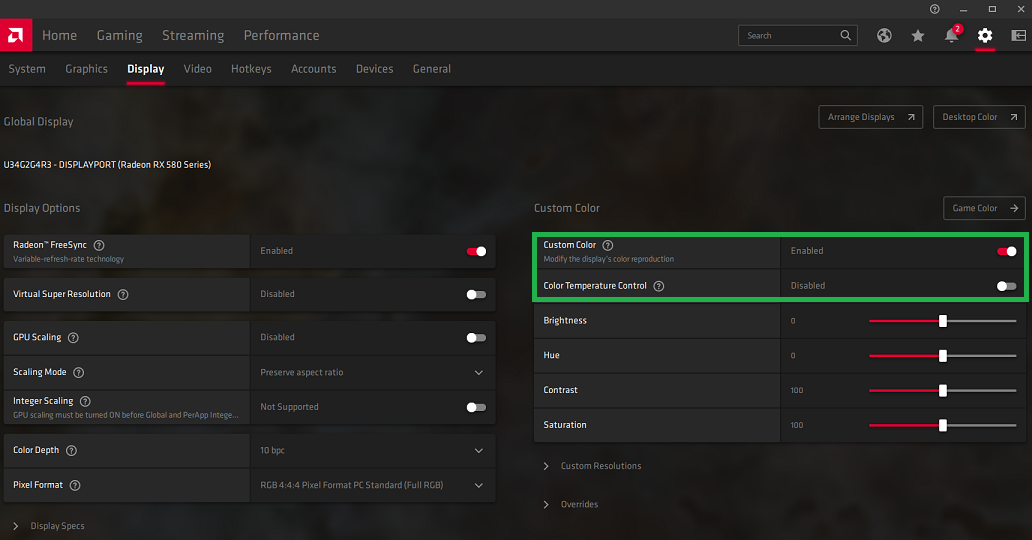The height and width of the screenshot is (540, 1032).
Task: Click search magnifier icon
Action: pyautogui.click(x=846, y=35)
